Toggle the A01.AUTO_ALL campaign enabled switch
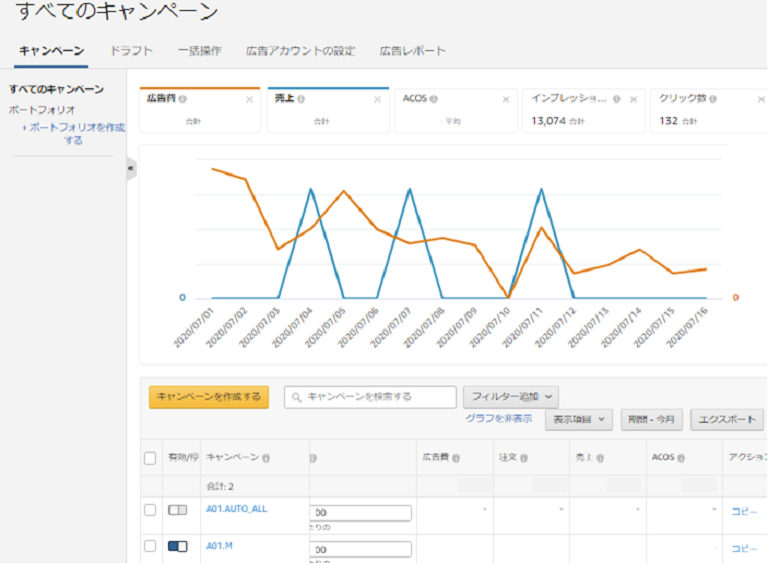 177,510
